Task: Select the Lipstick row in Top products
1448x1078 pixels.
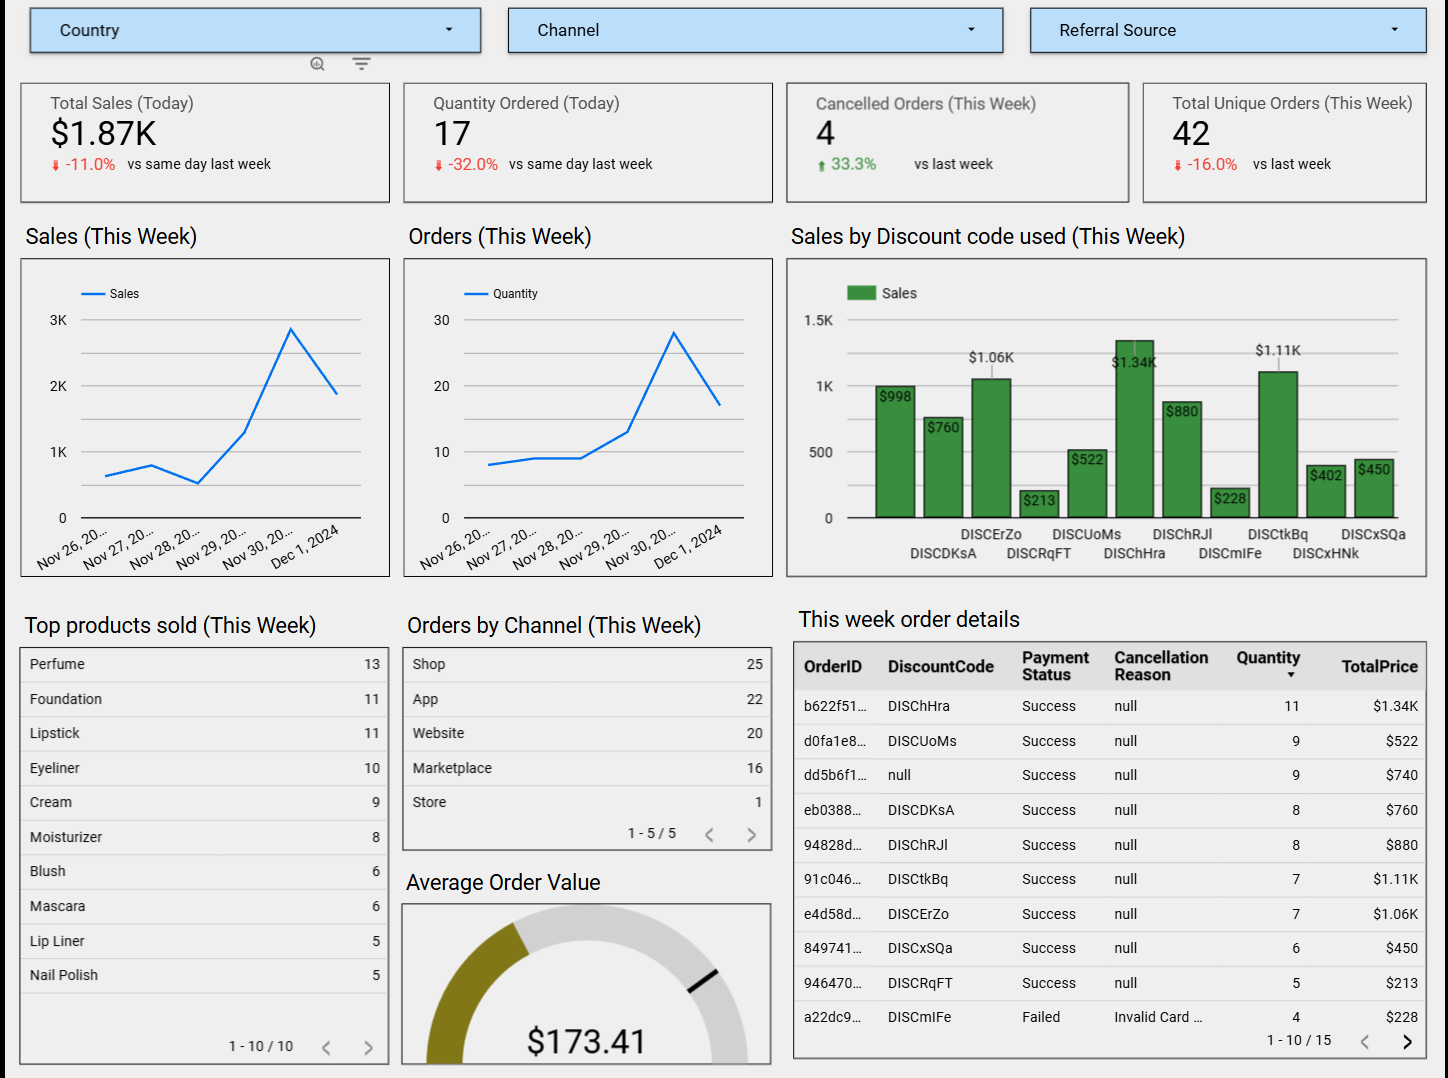Action: (204, 733)
